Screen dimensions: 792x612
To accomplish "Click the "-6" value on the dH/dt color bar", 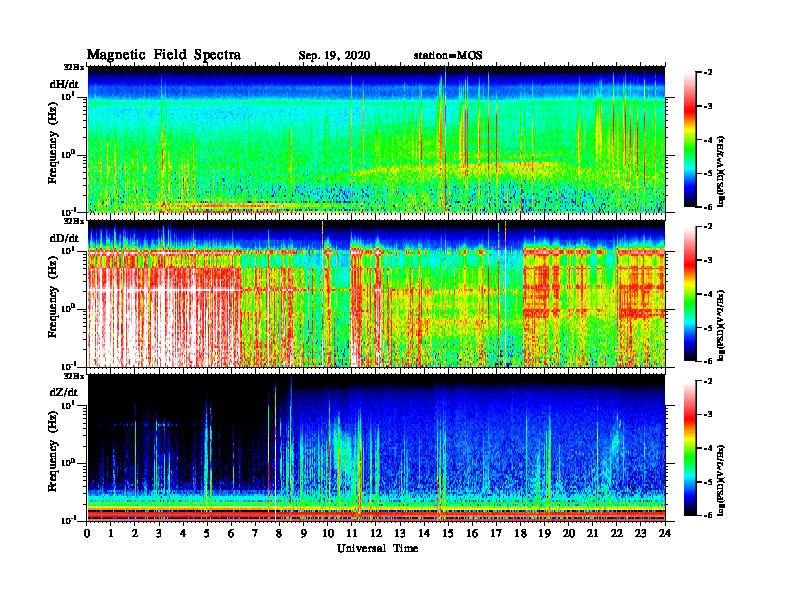I will tap(707, 207).
